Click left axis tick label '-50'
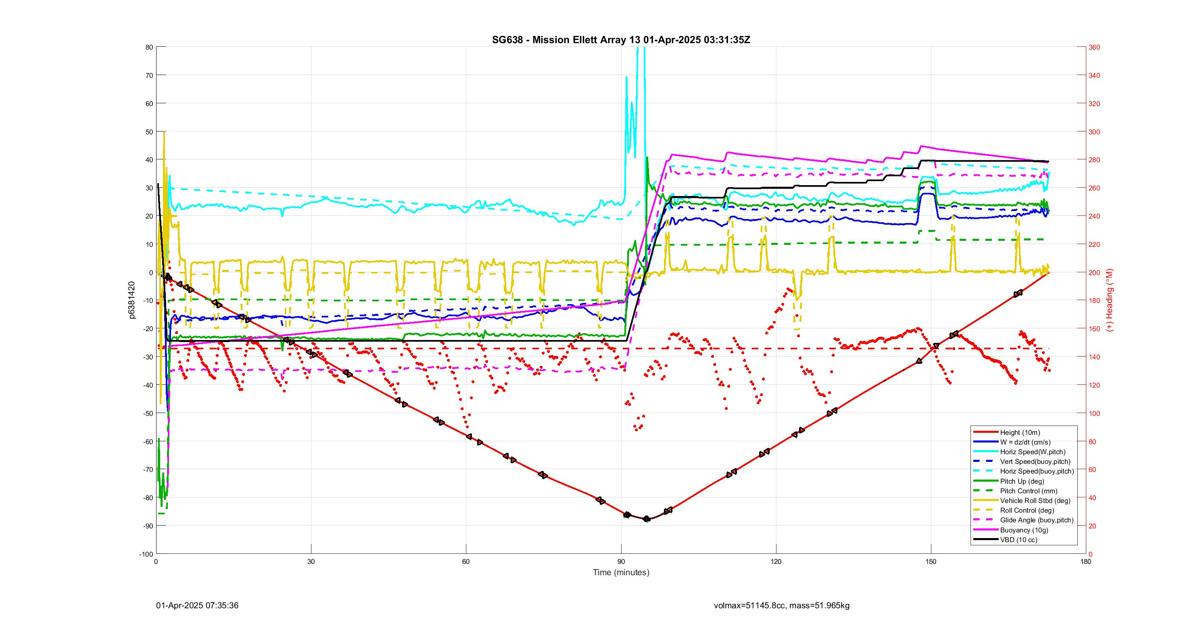Viewport: 1200px width, 622px height. click(x=148, y=413)
